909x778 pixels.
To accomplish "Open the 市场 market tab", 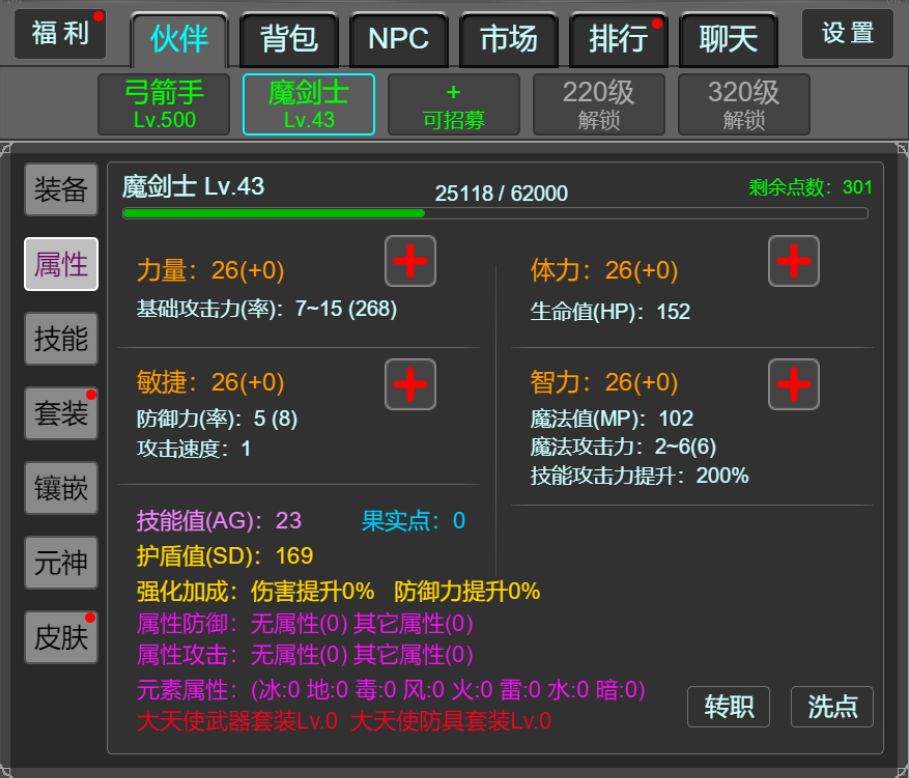I will tap(508, 39).
